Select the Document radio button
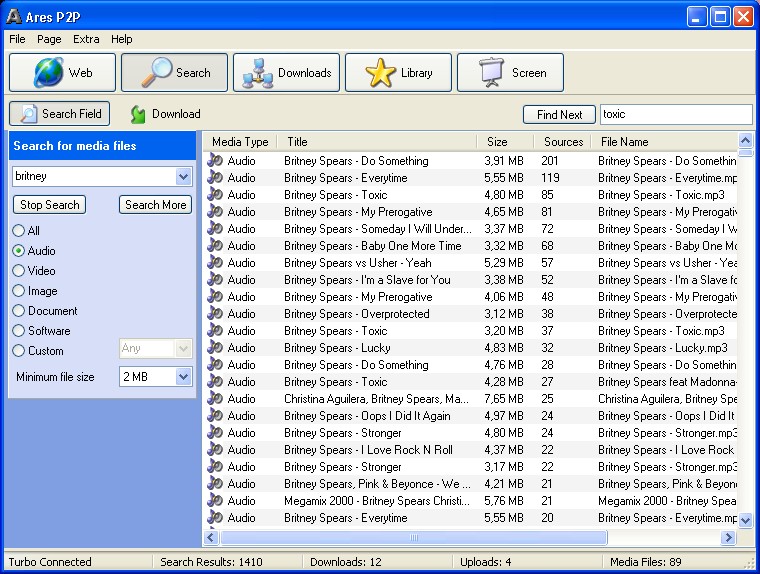The height and width of the screenshot is (574, 760). pos(18,311)
